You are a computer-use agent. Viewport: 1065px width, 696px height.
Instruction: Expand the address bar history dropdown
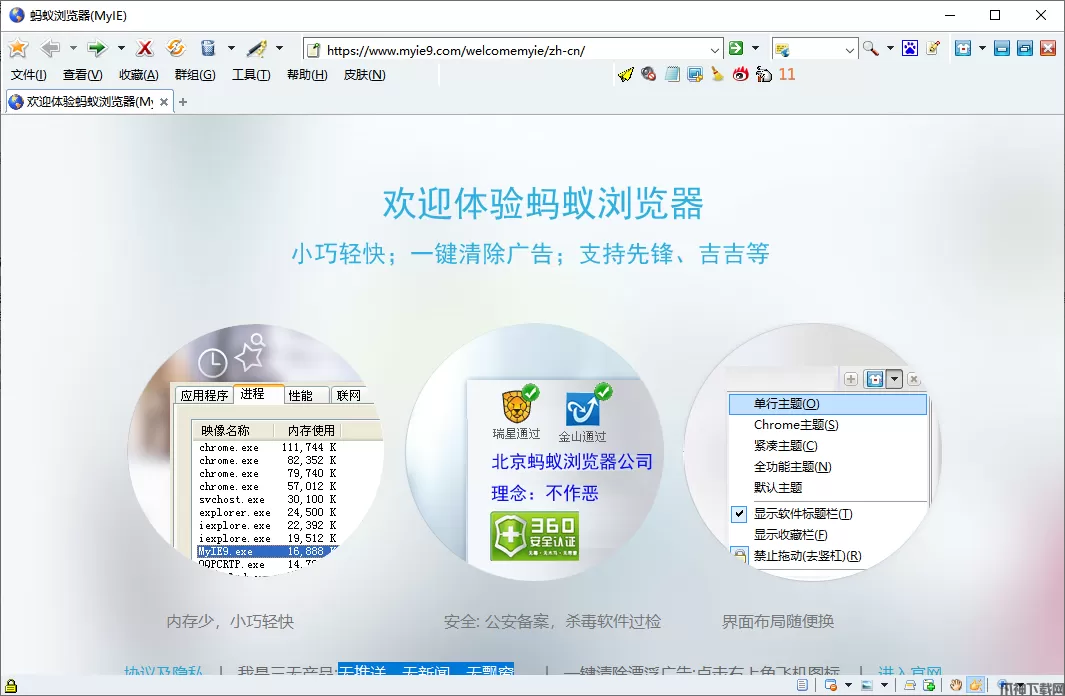(x=715, y=50)
